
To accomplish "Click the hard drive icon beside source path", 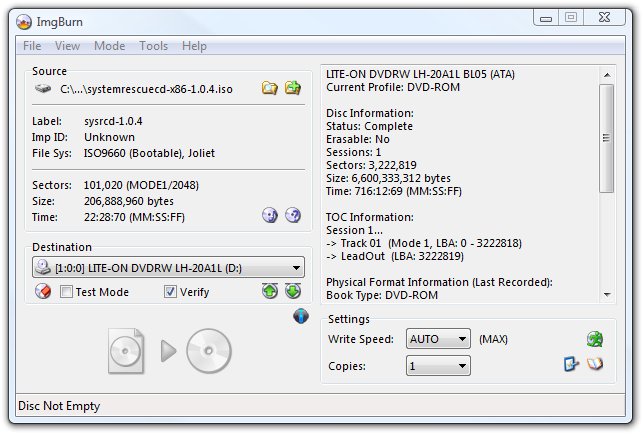I will [x=43, y=88].
